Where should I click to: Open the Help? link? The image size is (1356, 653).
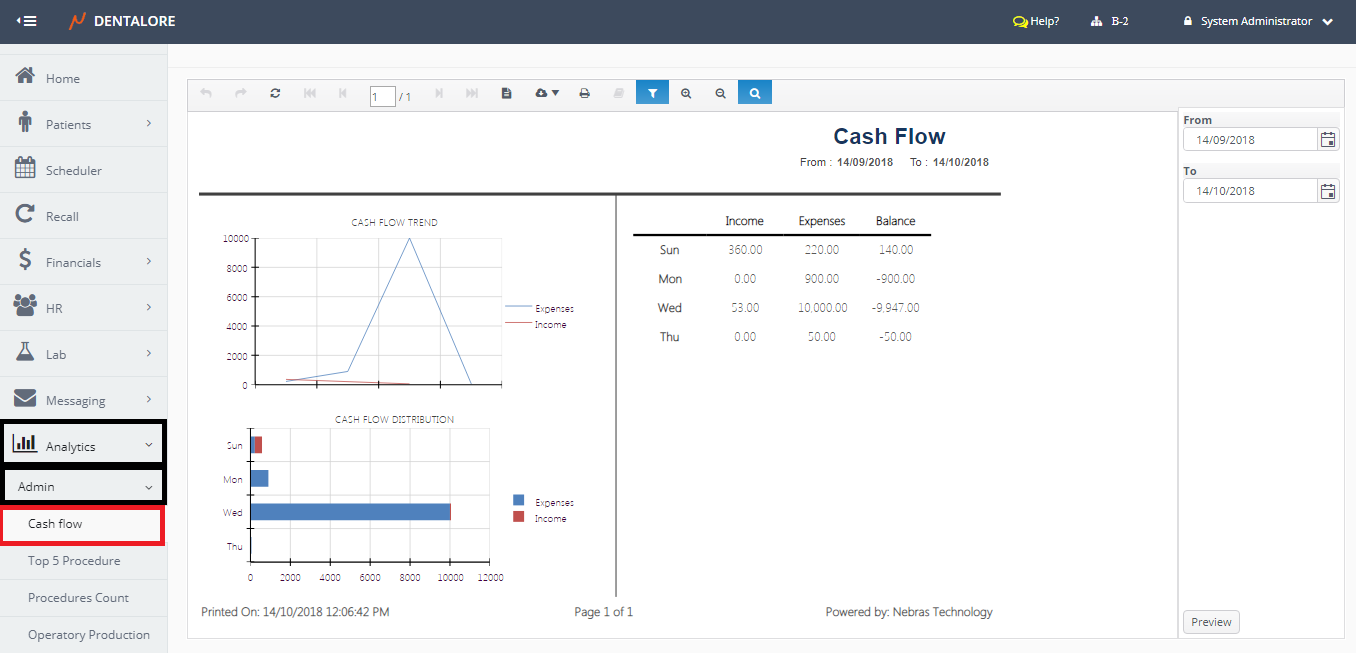[1036, 21]
